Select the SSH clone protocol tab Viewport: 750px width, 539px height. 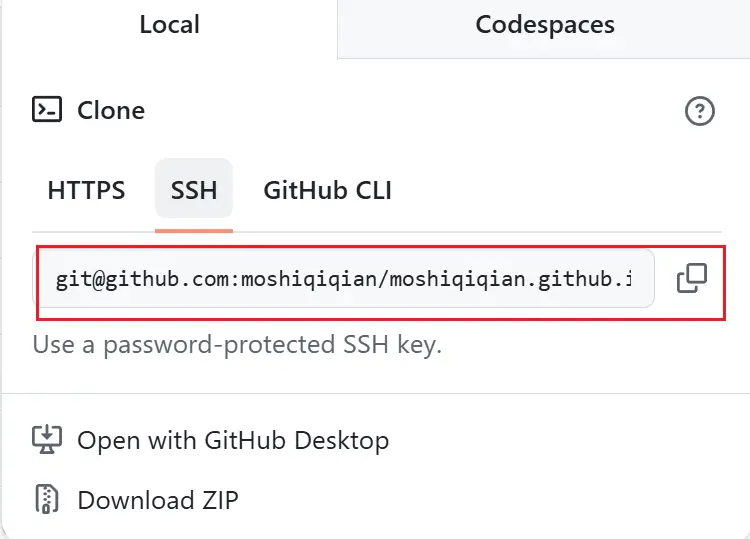point(194,190)
